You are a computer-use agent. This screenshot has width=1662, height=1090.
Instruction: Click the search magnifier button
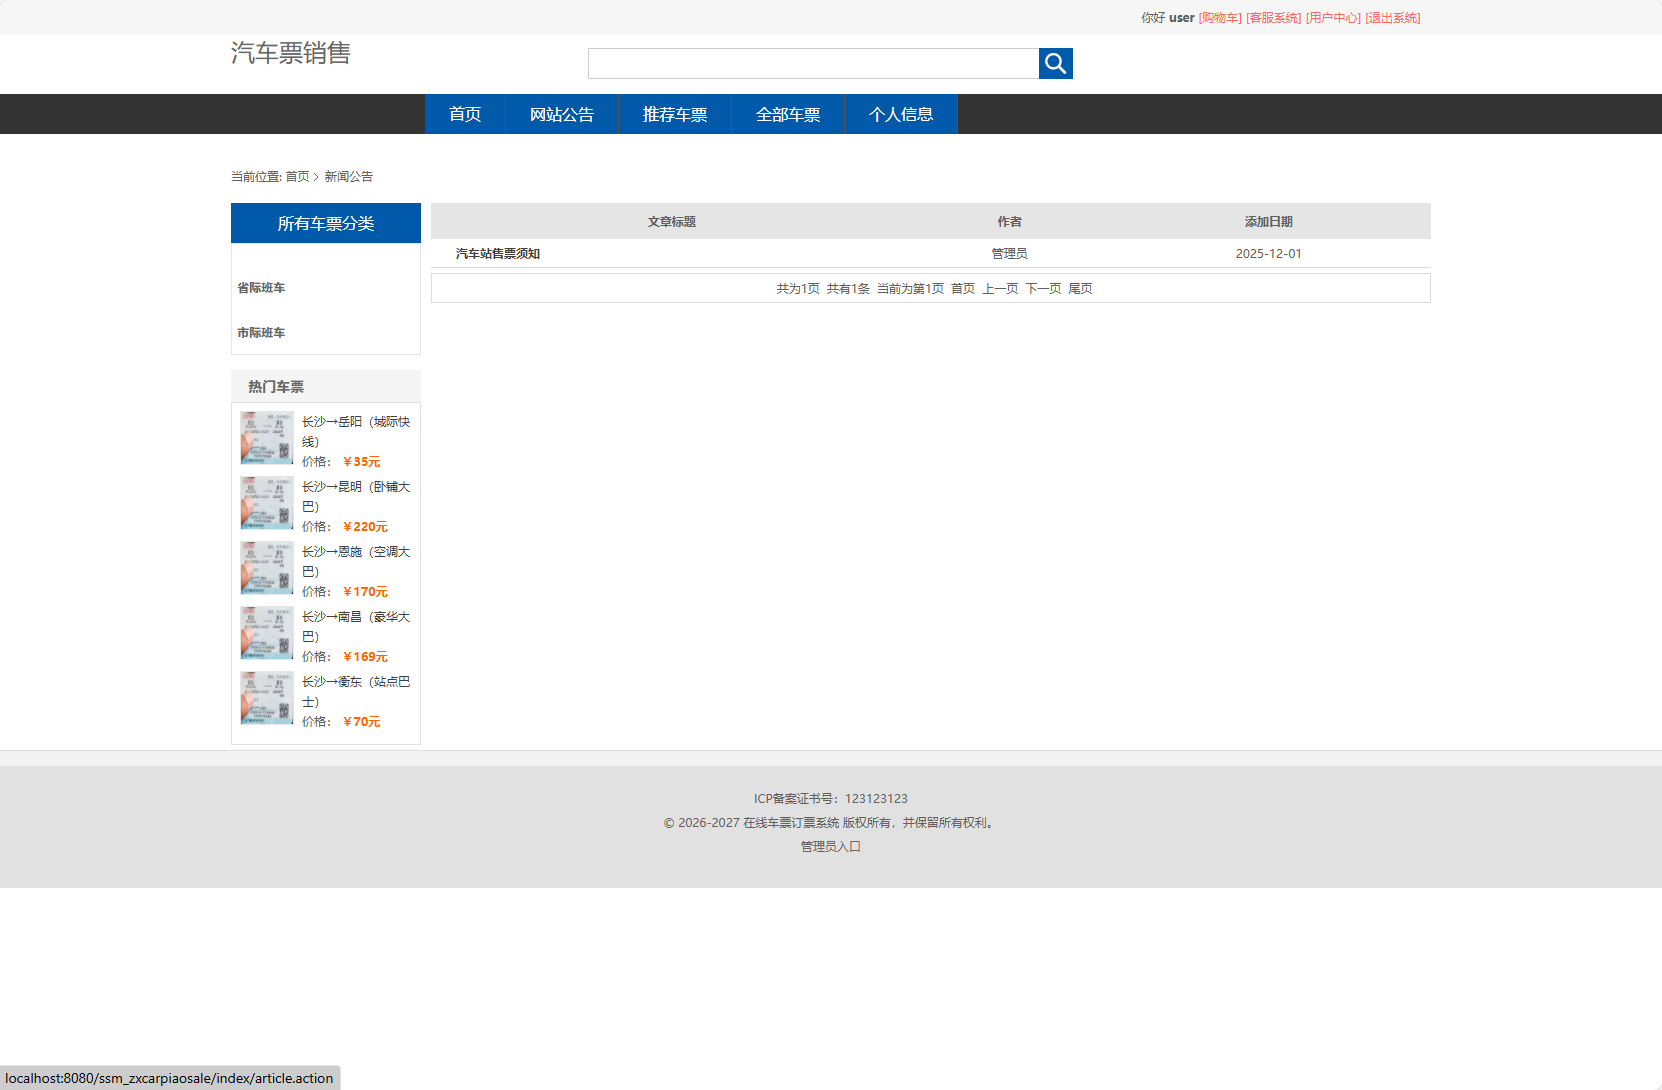pyautogui.click(x=1055, y=63)
